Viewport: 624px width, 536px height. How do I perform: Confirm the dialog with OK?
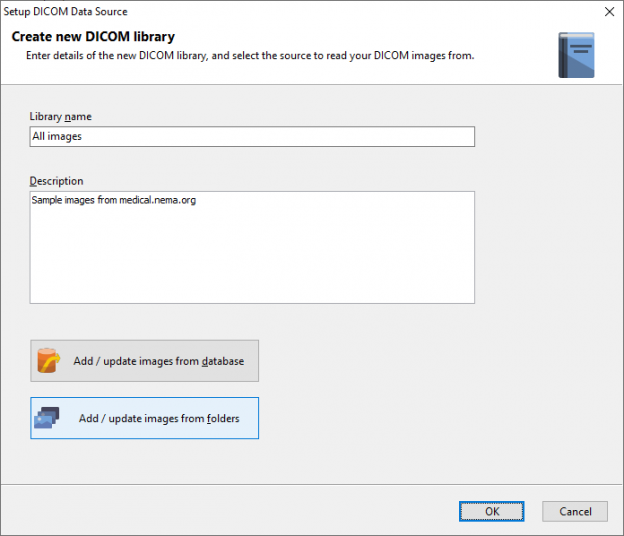click(491, 511)
